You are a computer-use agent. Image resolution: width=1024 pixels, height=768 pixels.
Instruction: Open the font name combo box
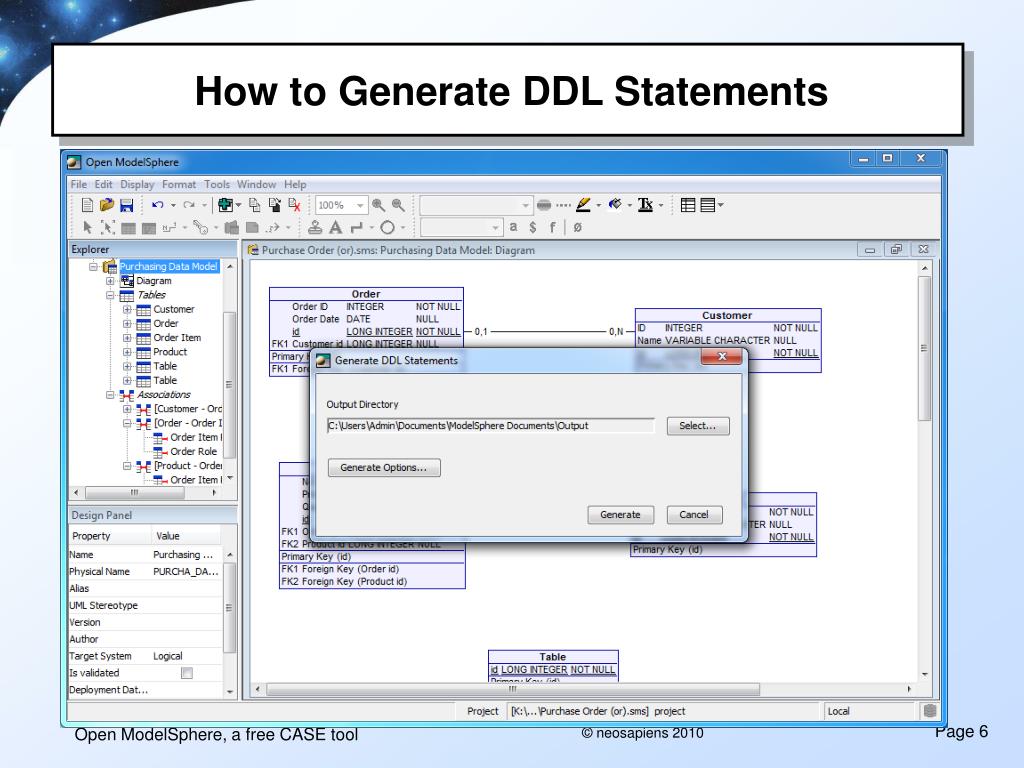point(475,205)
